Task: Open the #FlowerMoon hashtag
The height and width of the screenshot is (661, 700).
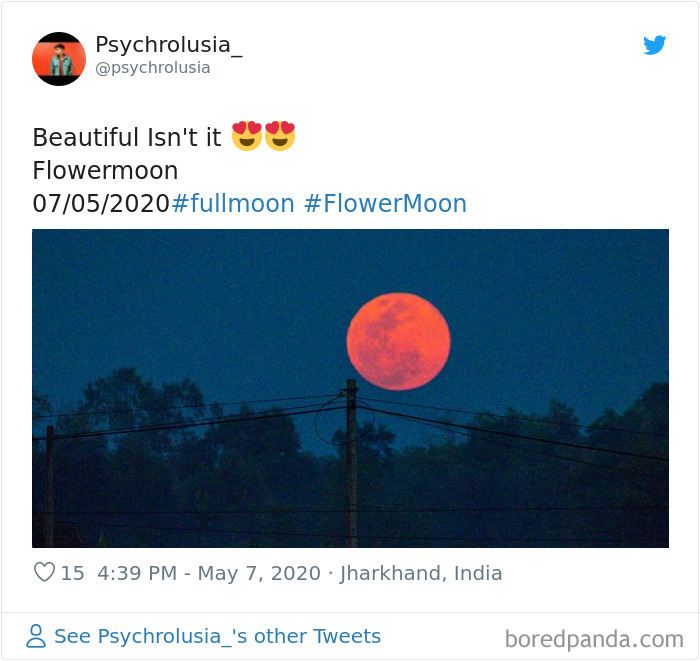Action: coord(385,204)
